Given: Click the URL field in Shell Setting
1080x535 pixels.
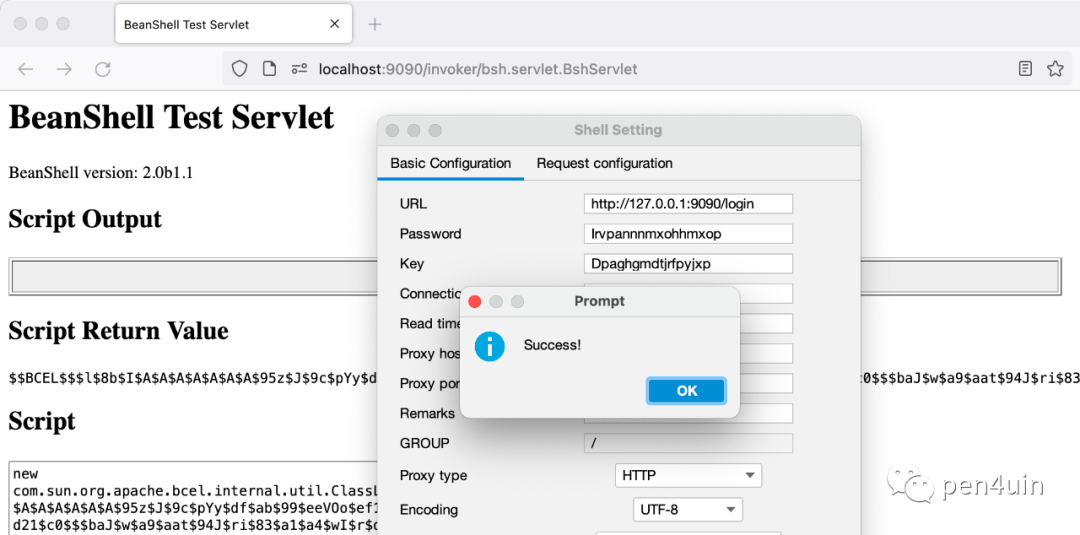Looking at the screenshot, I should pos(688,204).
